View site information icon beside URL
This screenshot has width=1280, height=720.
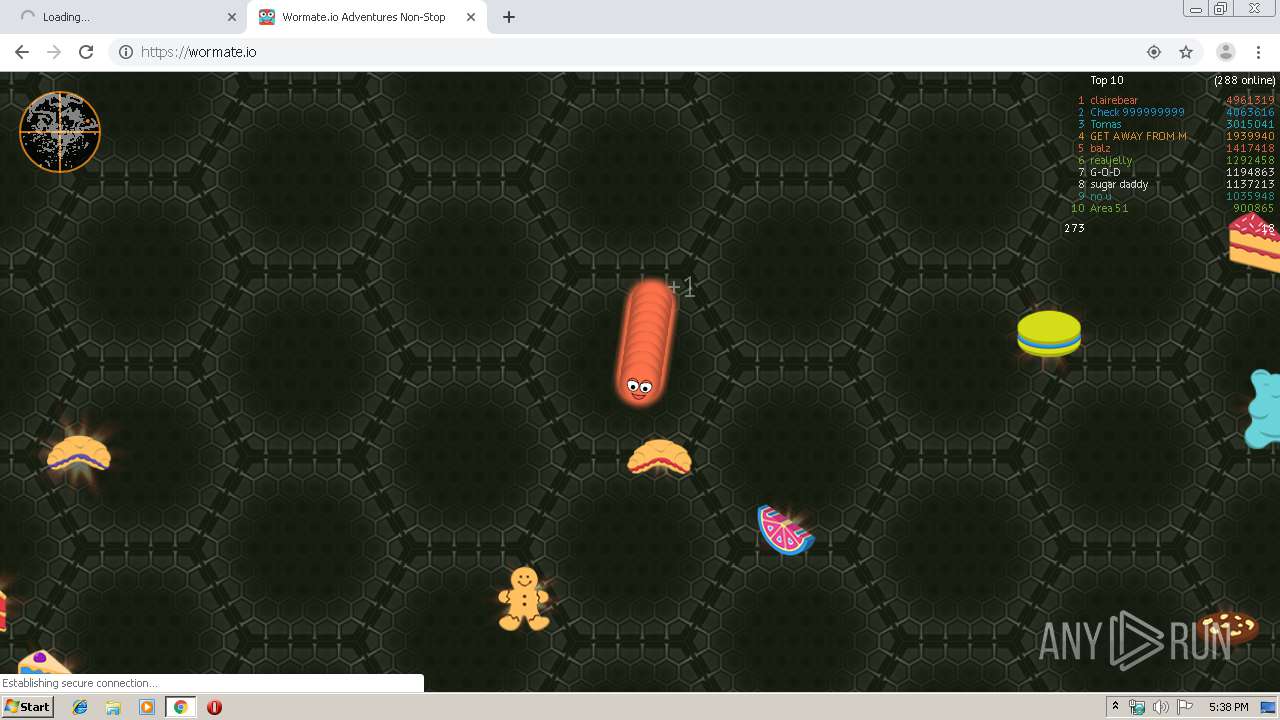point(126,52)
